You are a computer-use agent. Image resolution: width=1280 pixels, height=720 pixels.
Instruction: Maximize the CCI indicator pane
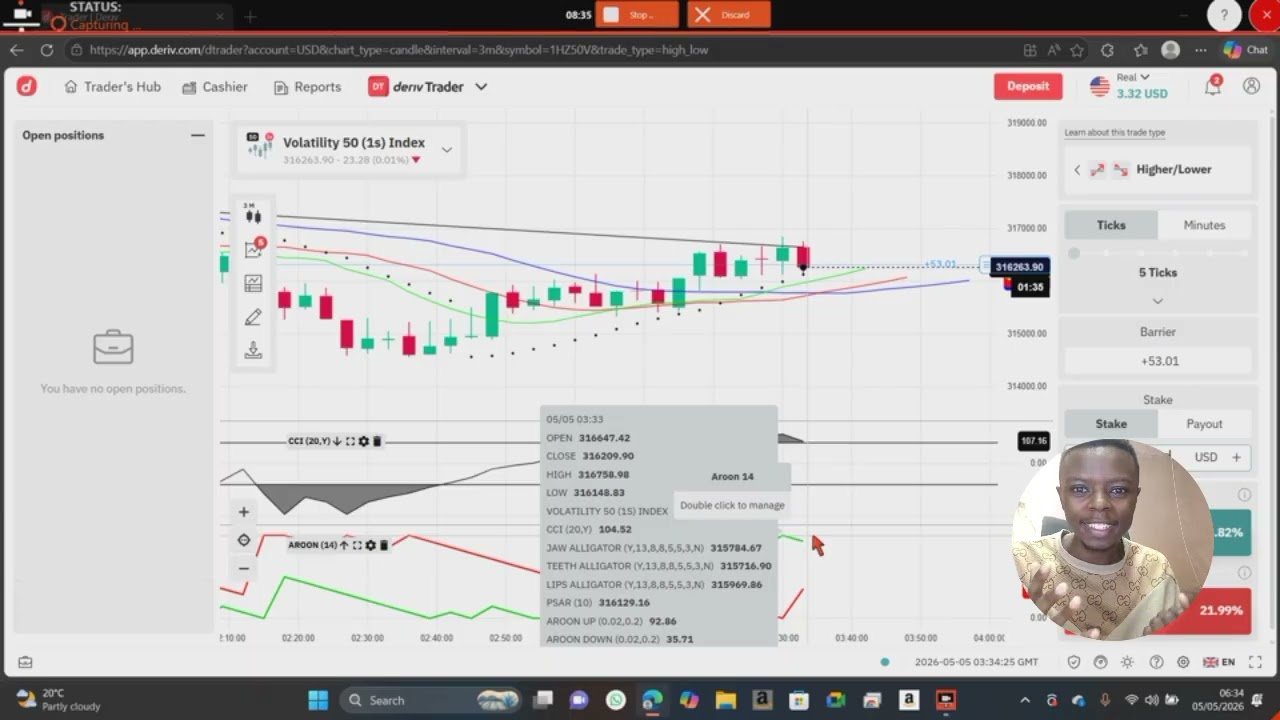350,441
